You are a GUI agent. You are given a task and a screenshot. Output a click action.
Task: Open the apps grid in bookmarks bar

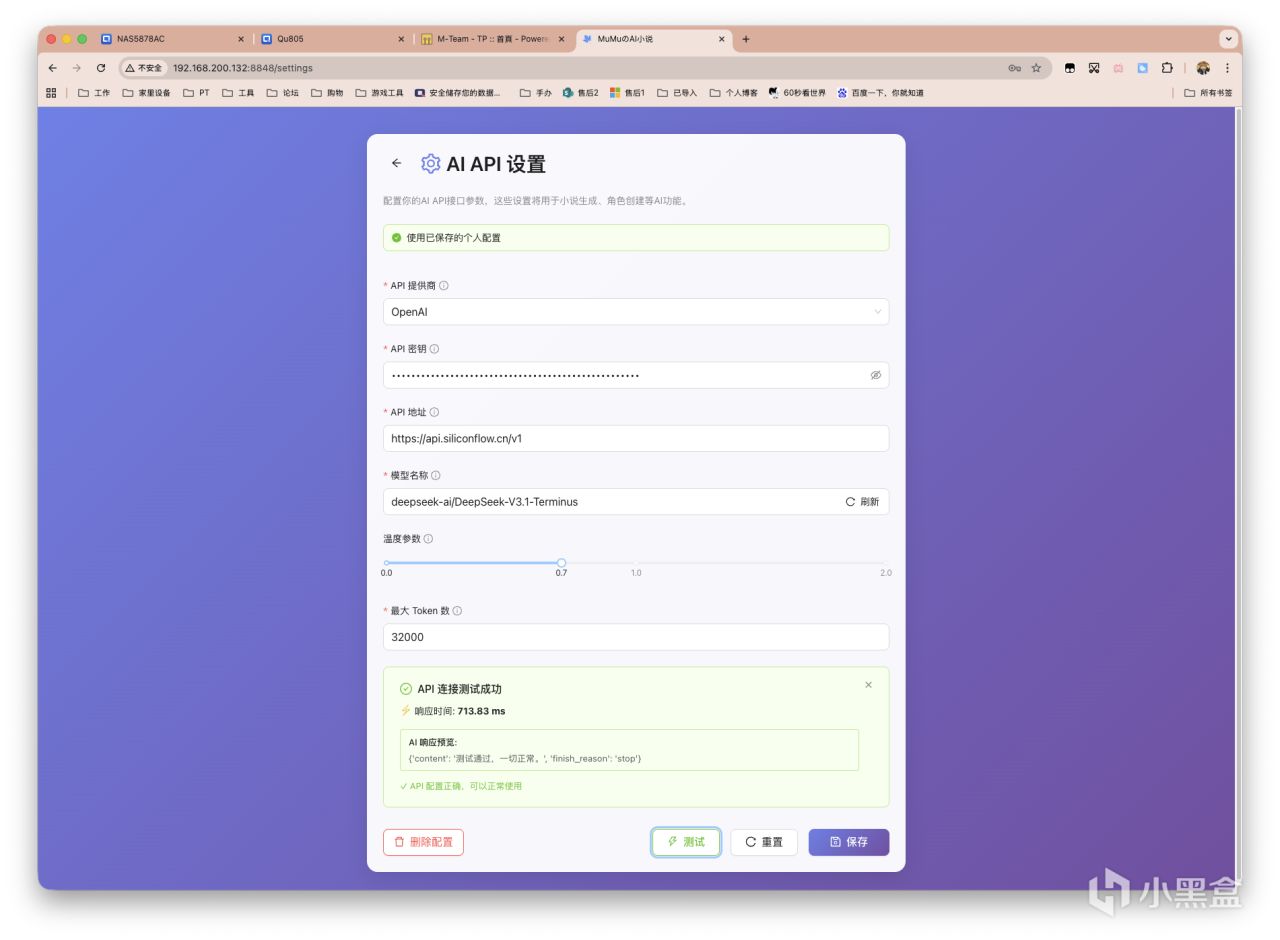click(x=51, y=93)
